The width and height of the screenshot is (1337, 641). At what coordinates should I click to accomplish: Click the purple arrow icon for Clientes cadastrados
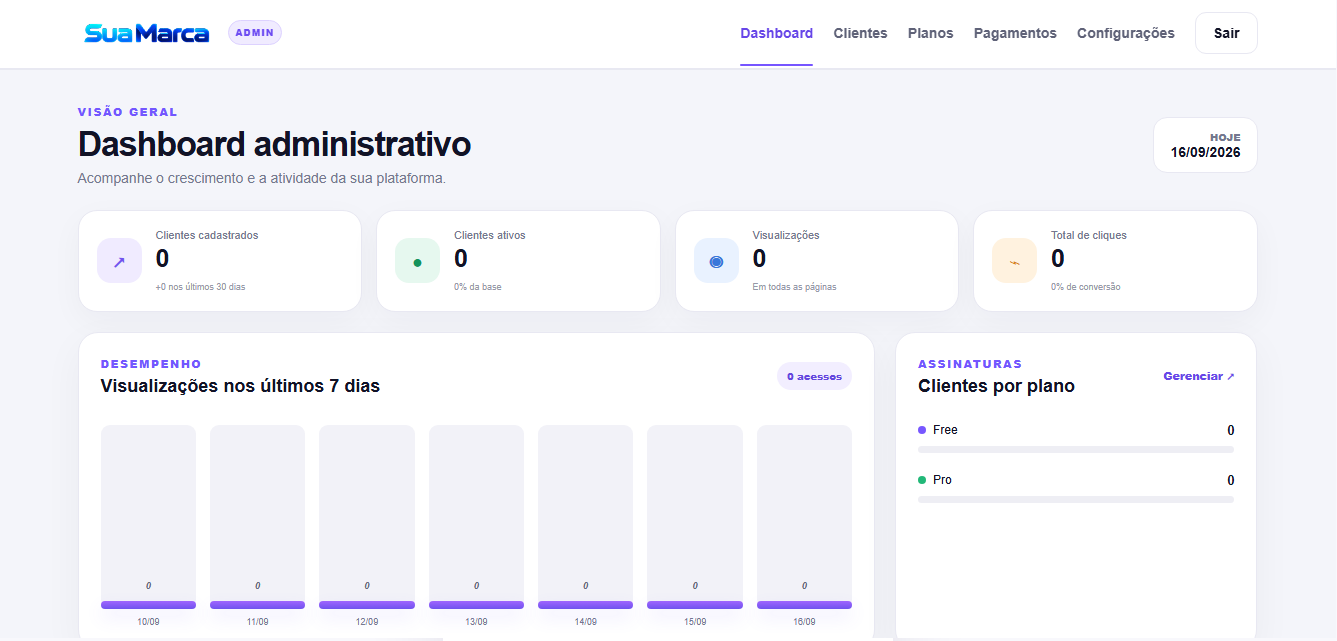(x=119, y=261)
